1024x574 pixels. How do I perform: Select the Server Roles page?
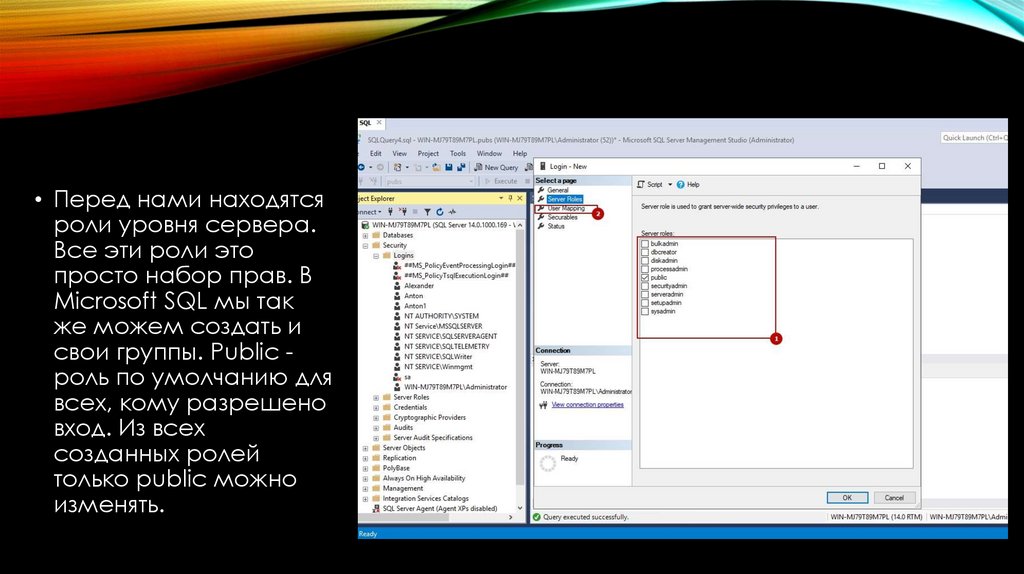click(564, 199)
